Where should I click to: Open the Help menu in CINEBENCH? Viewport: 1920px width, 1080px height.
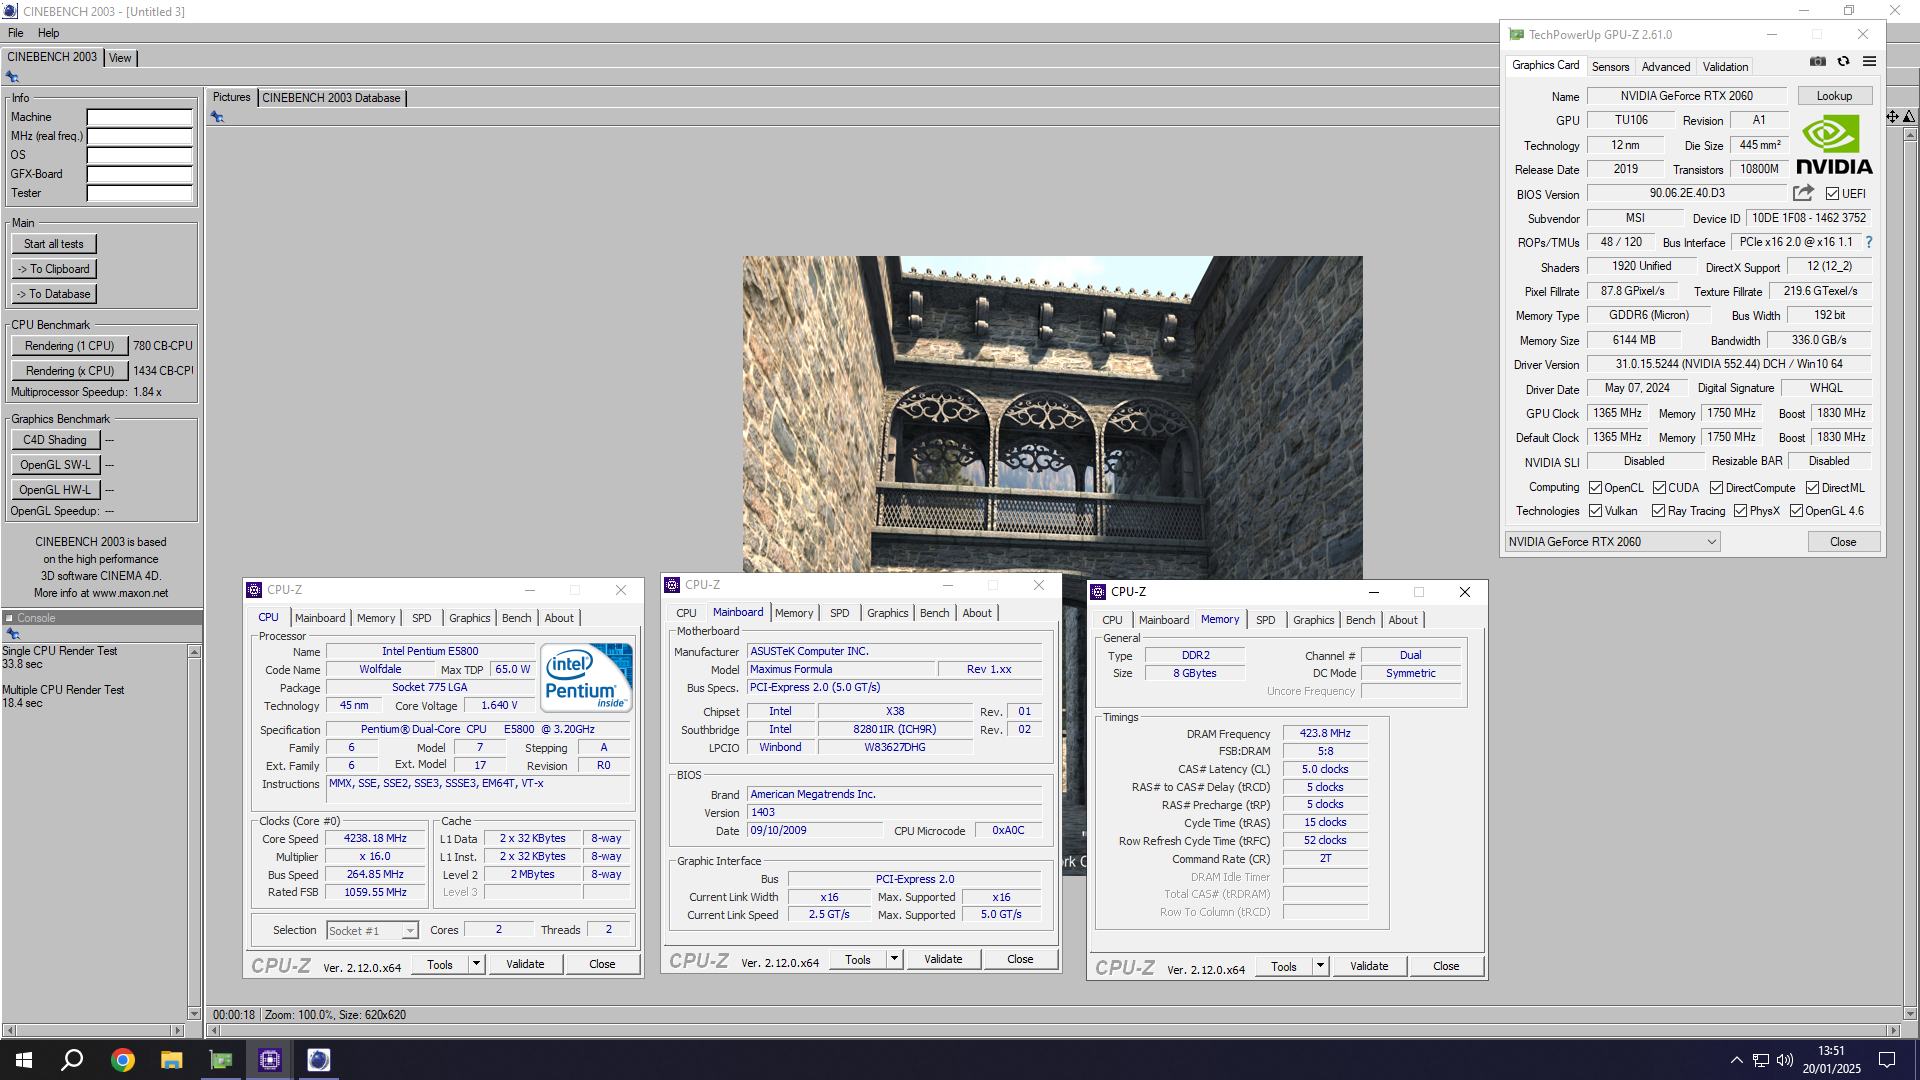click(48, 33)
